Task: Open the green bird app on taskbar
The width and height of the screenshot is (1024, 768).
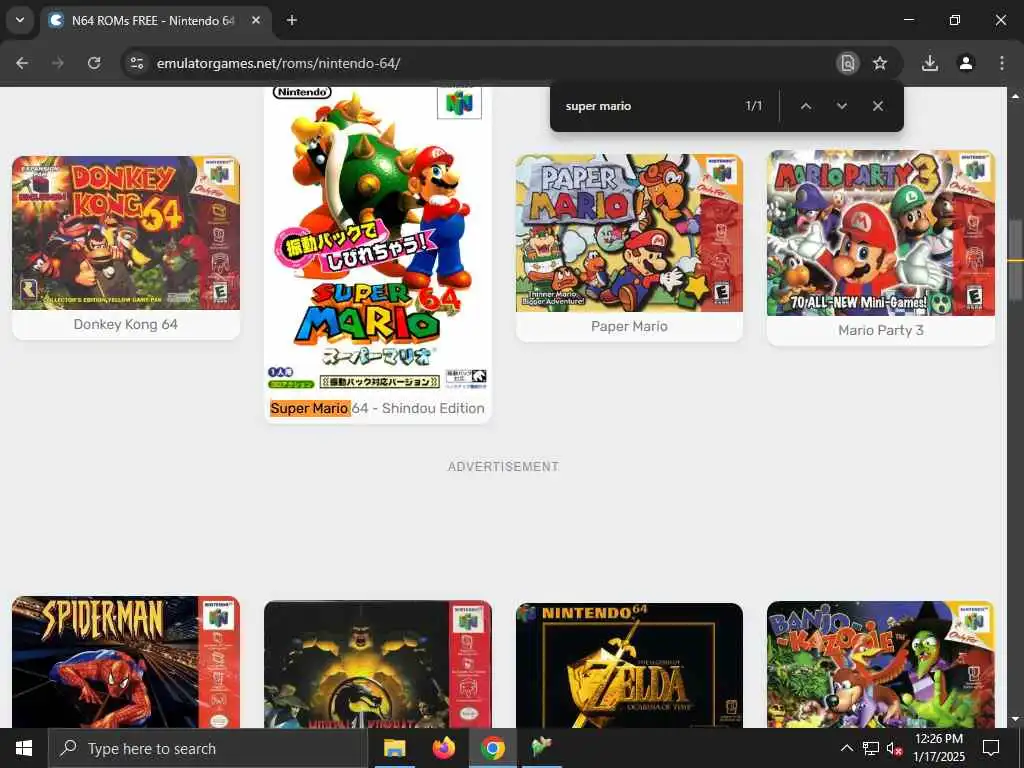Action: pyautogui.click(x=541, y=748)
